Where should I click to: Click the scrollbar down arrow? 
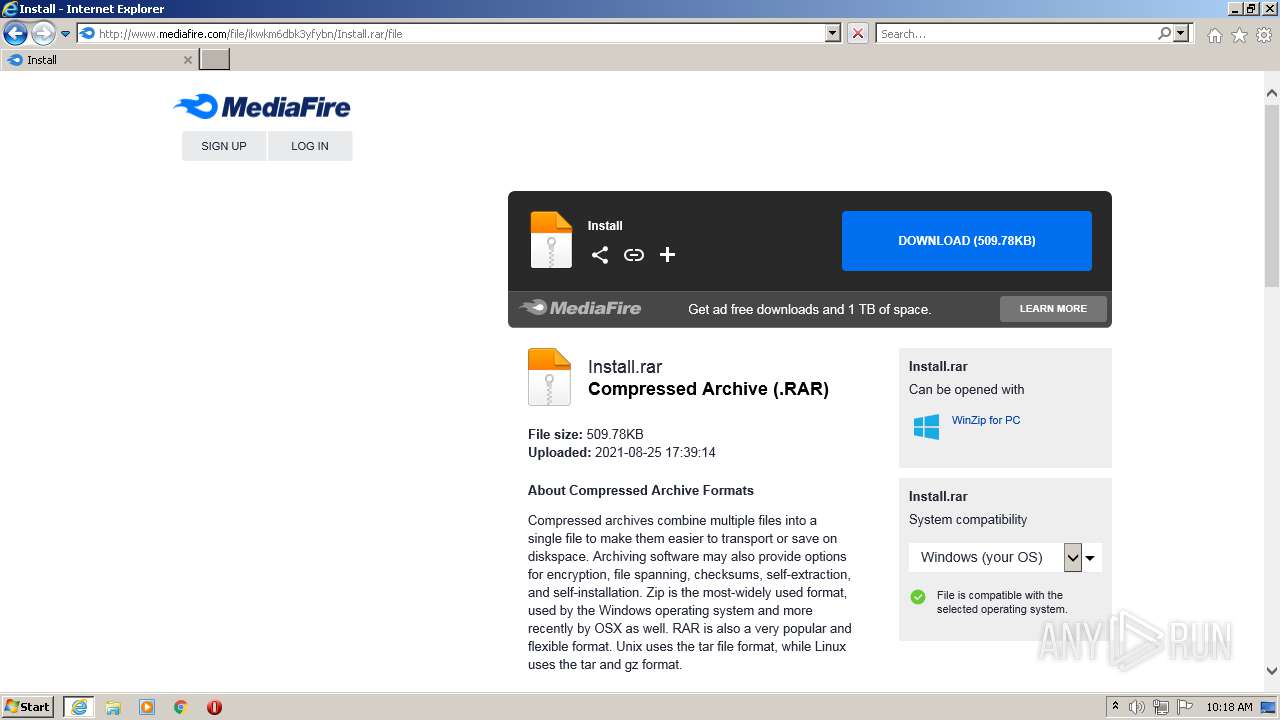(1272, 671)
